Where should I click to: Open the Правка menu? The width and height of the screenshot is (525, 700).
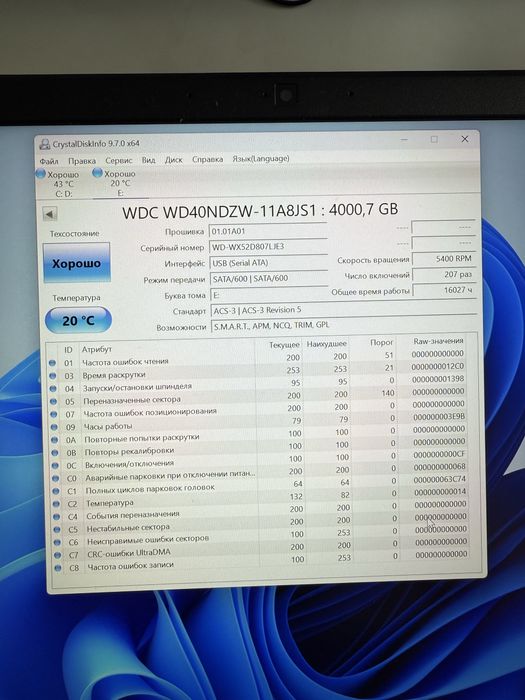pyautogui.click(x=82, y=161)
